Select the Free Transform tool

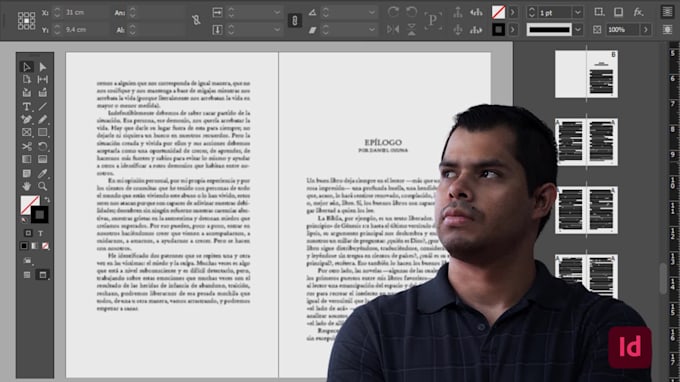click(x=42, y=146)
